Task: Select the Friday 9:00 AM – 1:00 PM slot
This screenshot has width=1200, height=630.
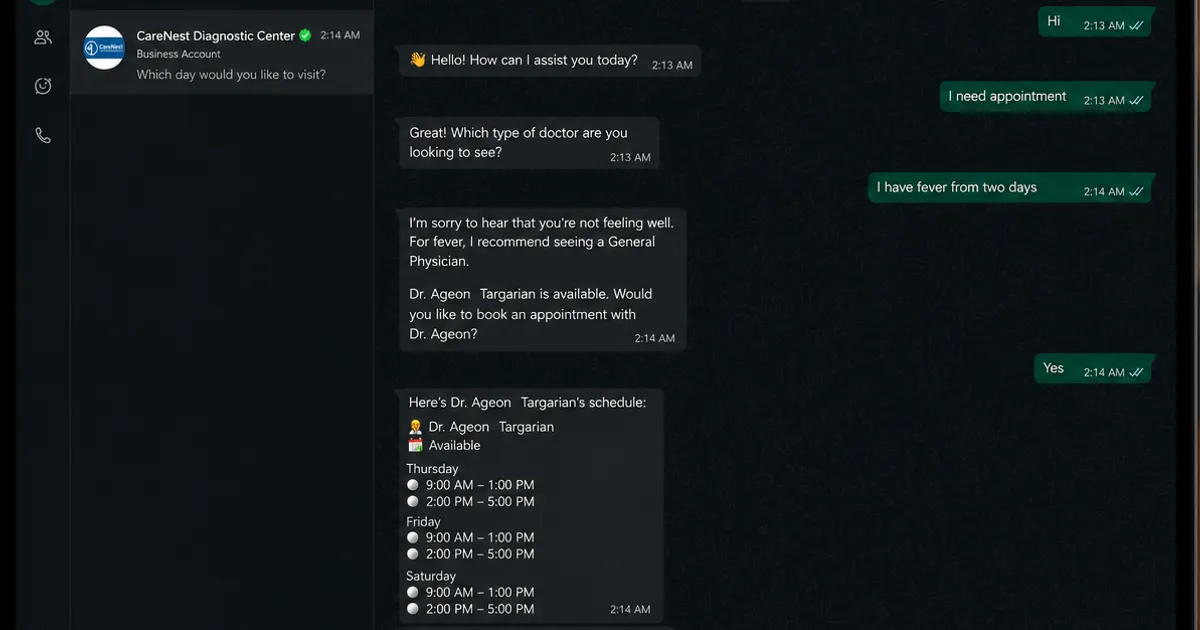Action: pos(471,537)
